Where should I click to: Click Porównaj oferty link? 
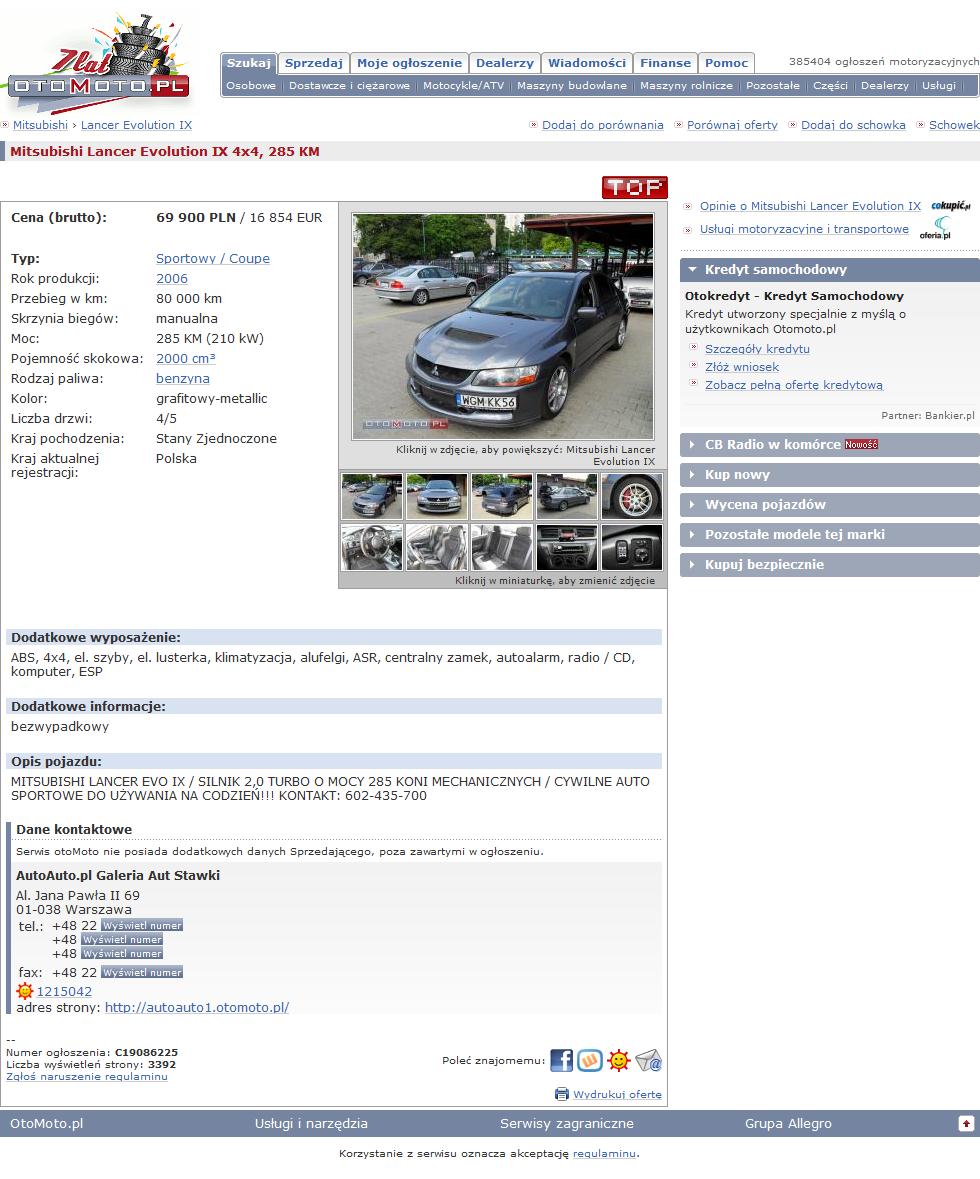point(732,125)
